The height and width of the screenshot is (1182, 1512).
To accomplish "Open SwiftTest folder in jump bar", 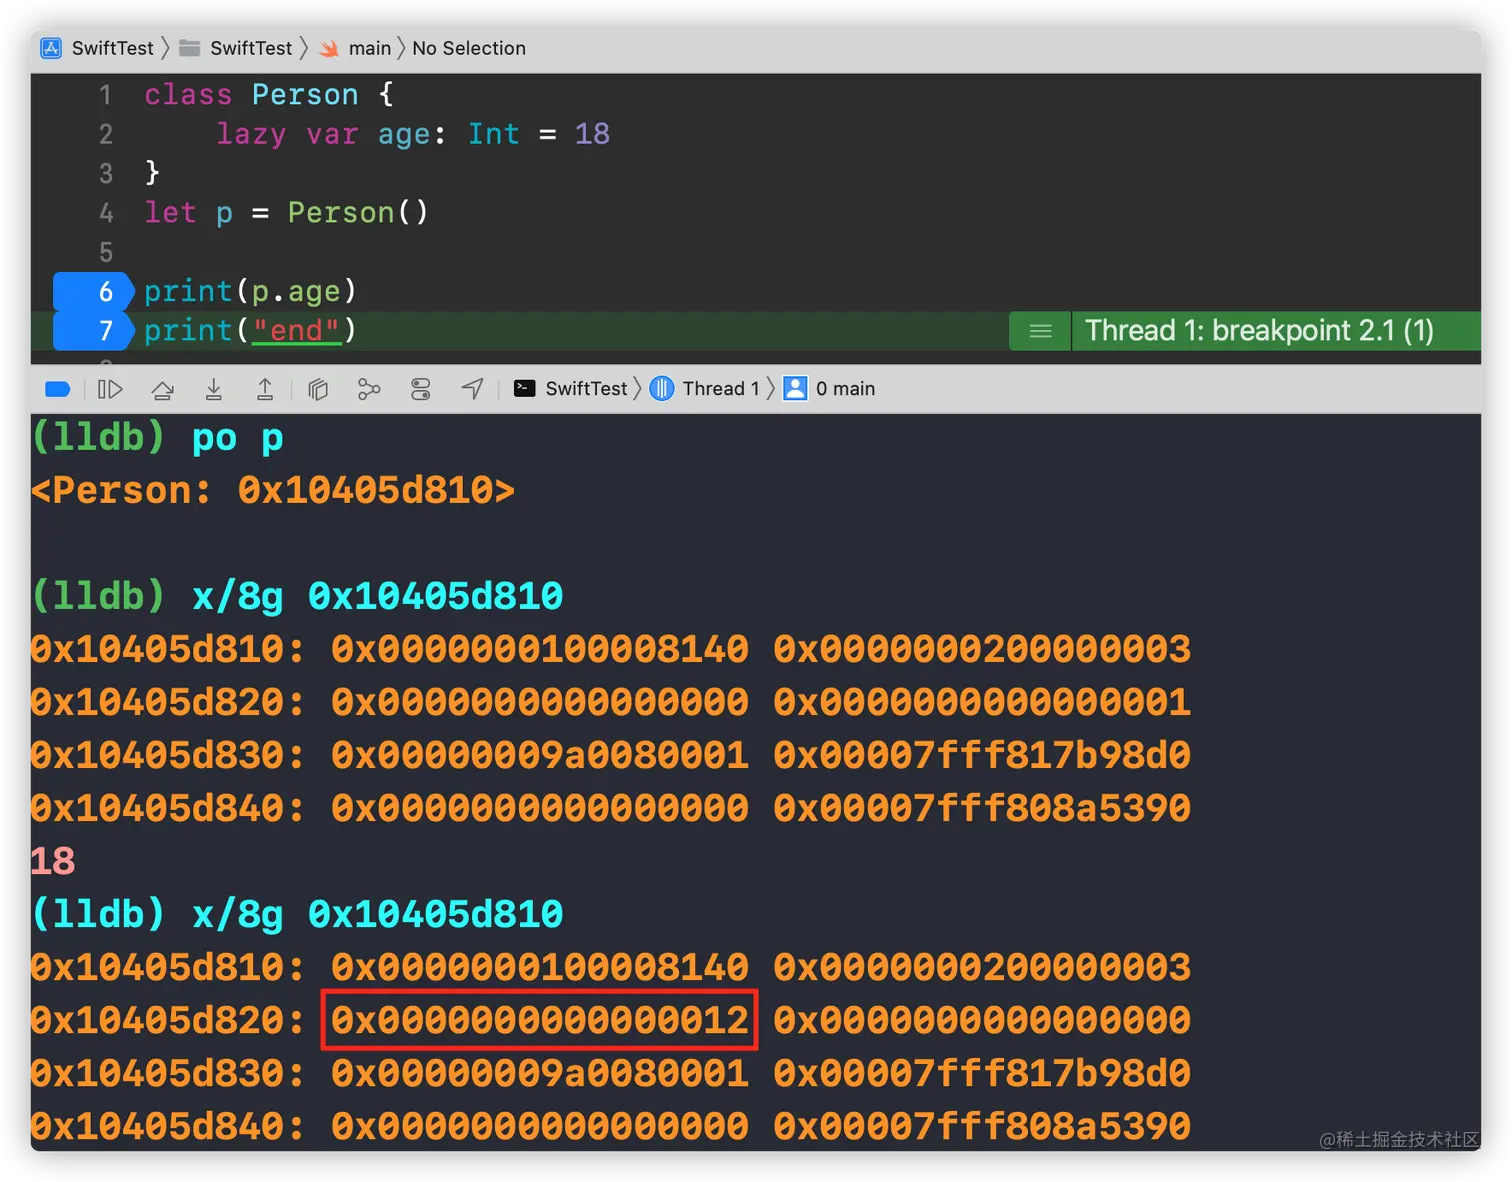I will [236, 48].
